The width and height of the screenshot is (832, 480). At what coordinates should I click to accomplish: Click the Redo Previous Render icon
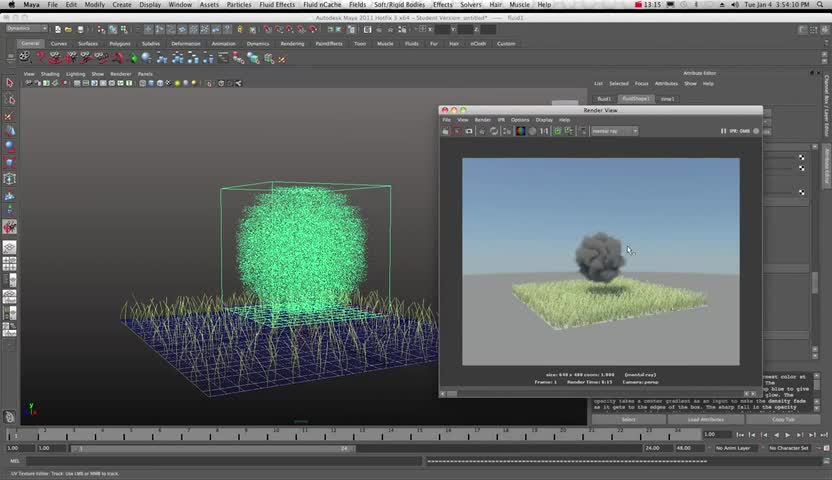tap(446, 131)
